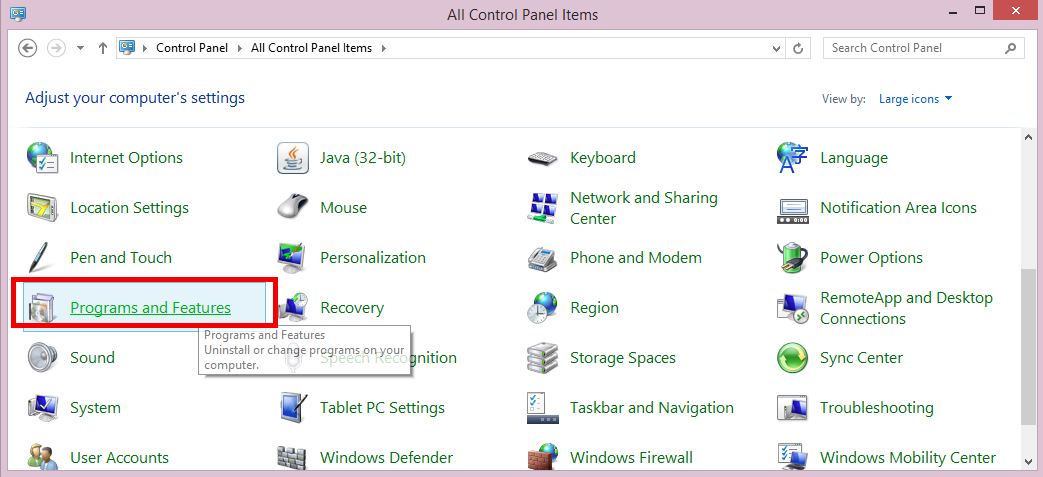Click the Phone and Modem icon

point(542,258)
